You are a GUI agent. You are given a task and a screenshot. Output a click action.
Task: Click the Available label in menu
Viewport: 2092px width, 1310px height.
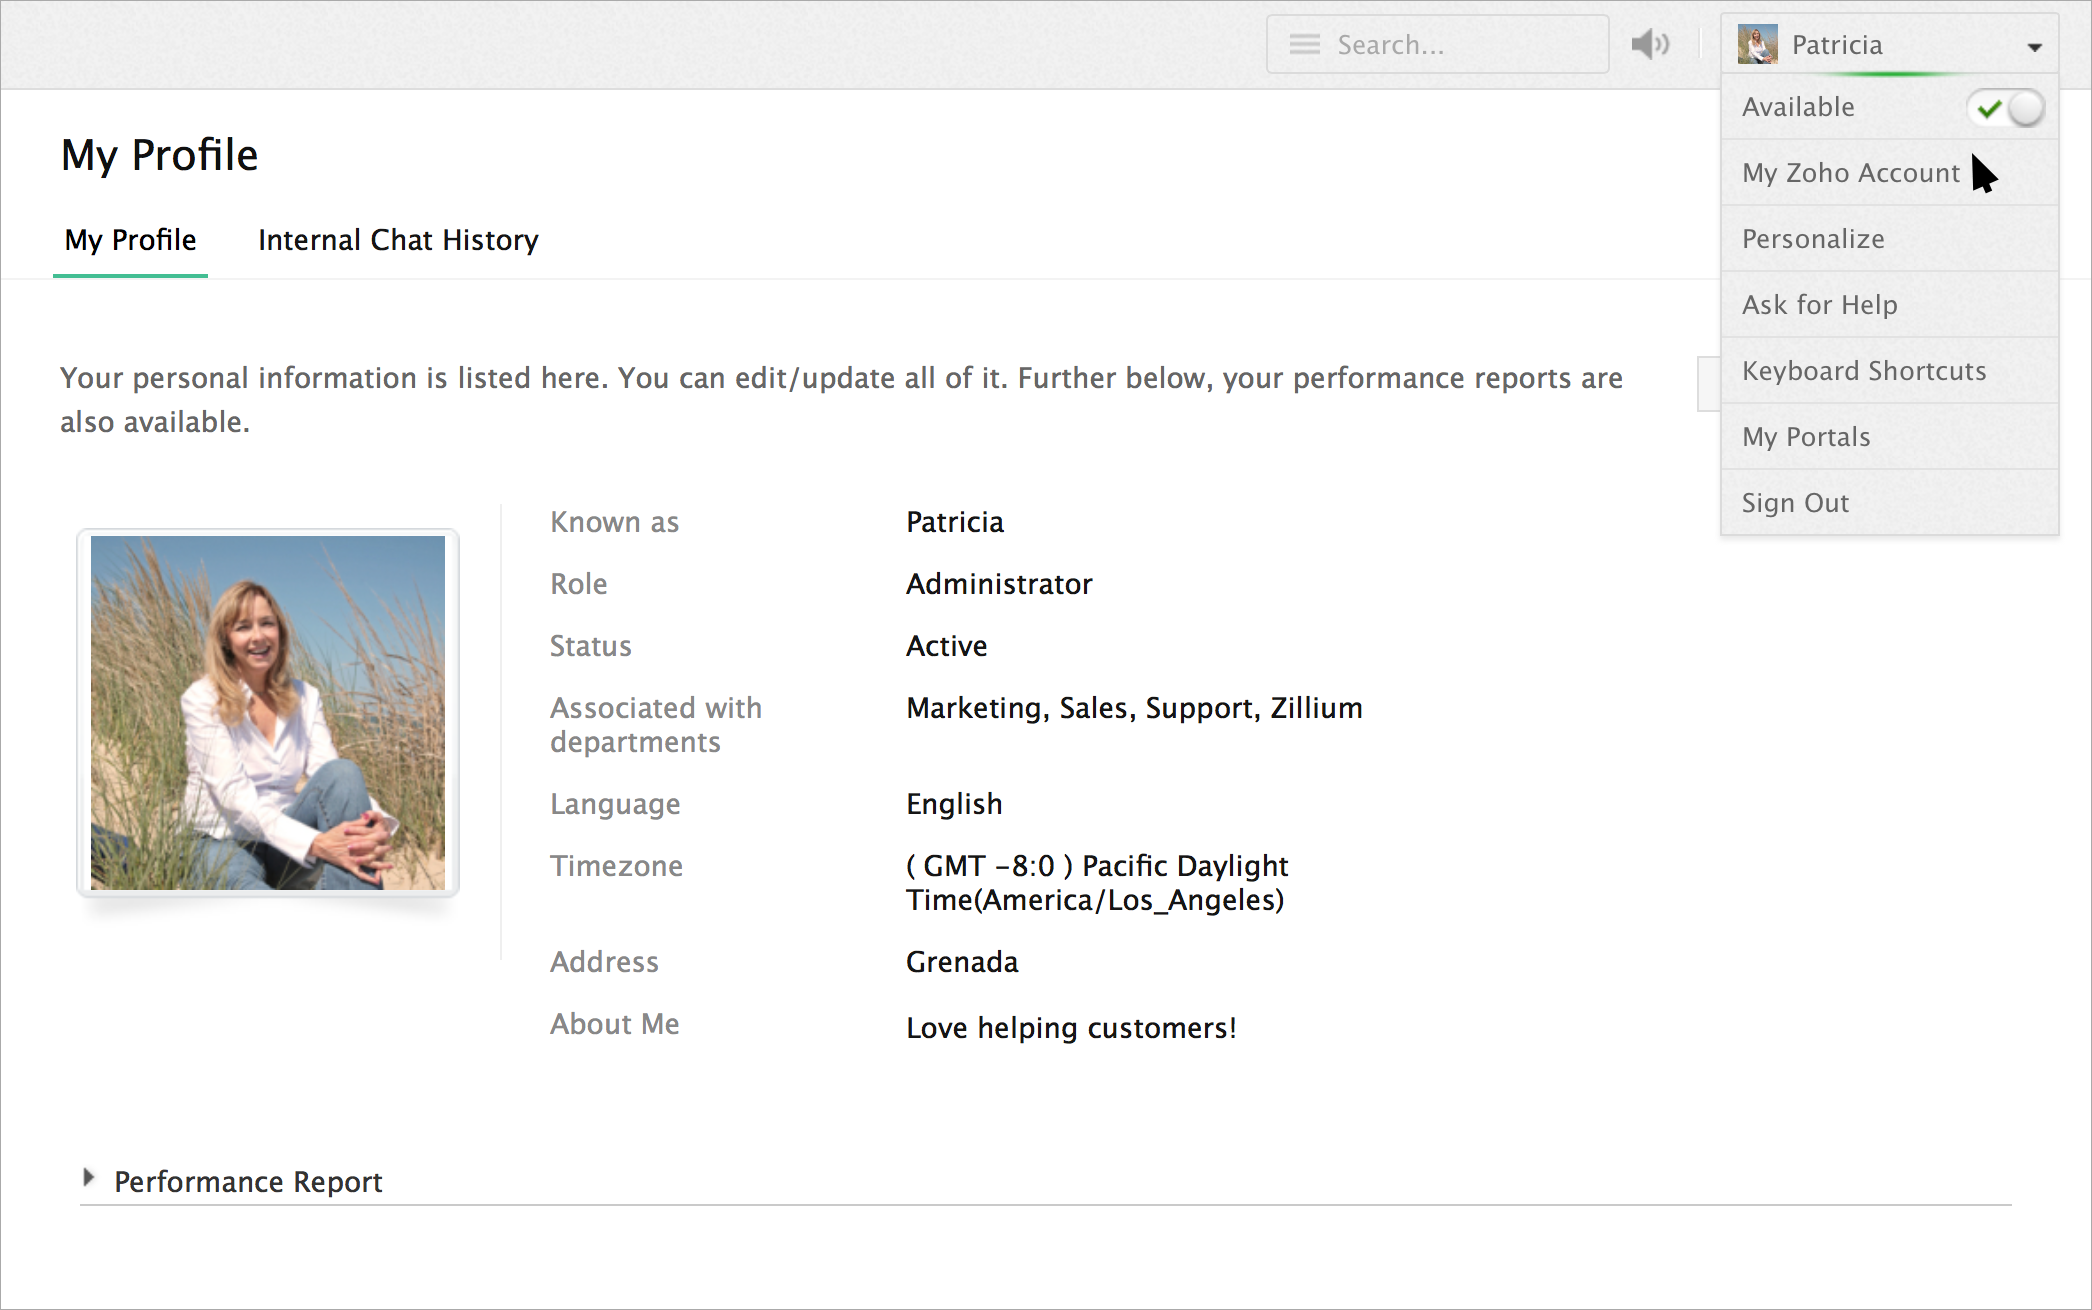tap(1798, 107)
